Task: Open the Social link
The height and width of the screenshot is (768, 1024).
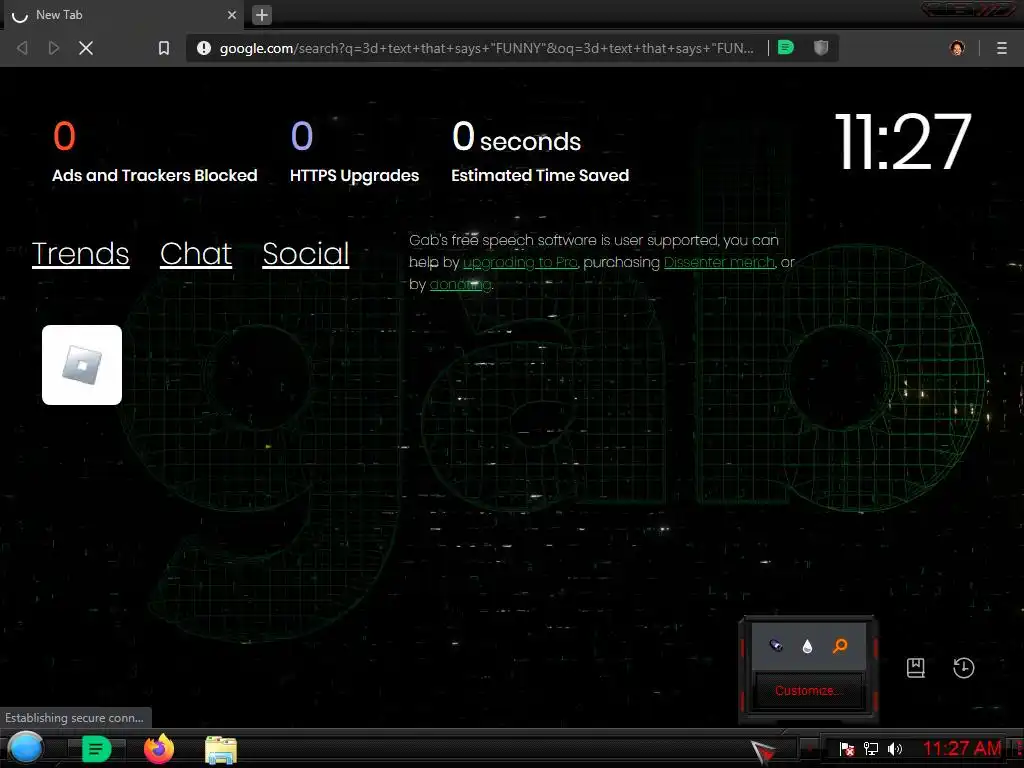Action: pyautogui.click(x=306, y=253)
